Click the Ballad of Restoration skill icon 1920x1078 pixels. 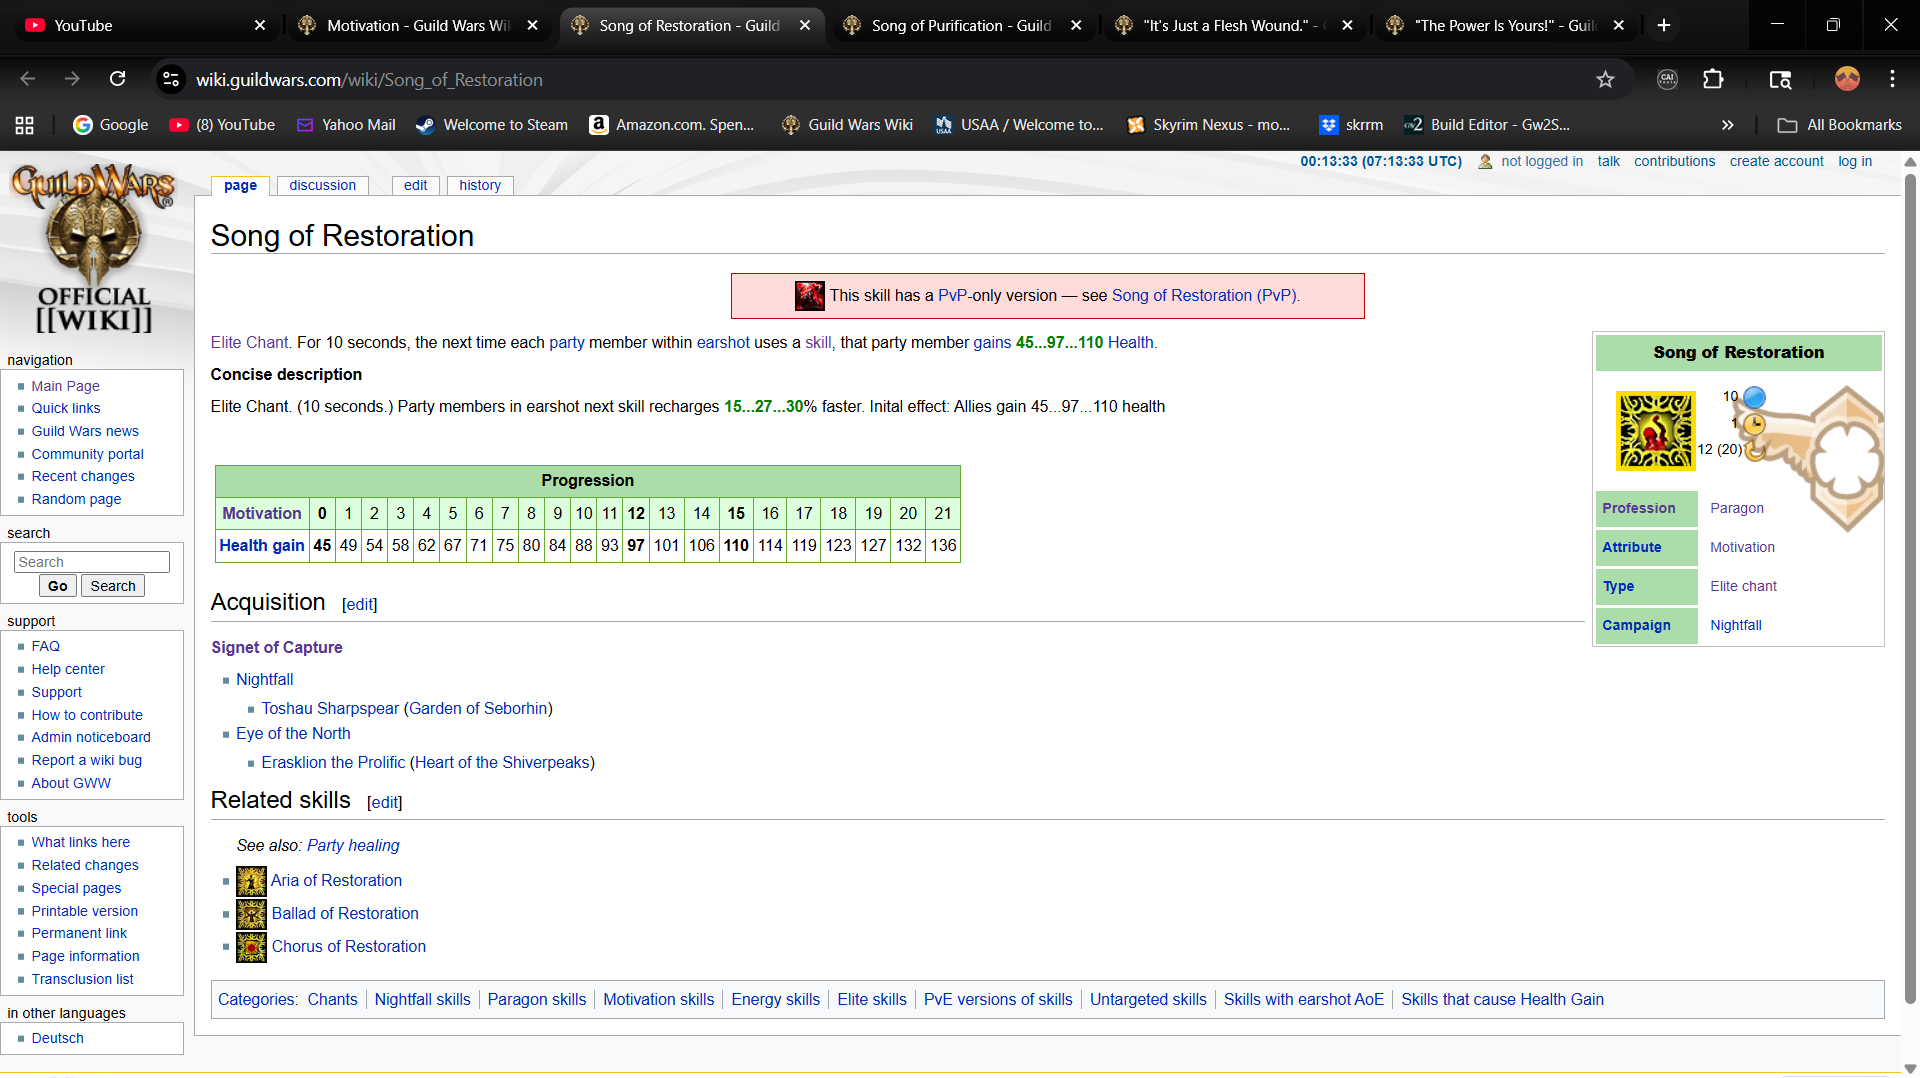coord(251,914)
